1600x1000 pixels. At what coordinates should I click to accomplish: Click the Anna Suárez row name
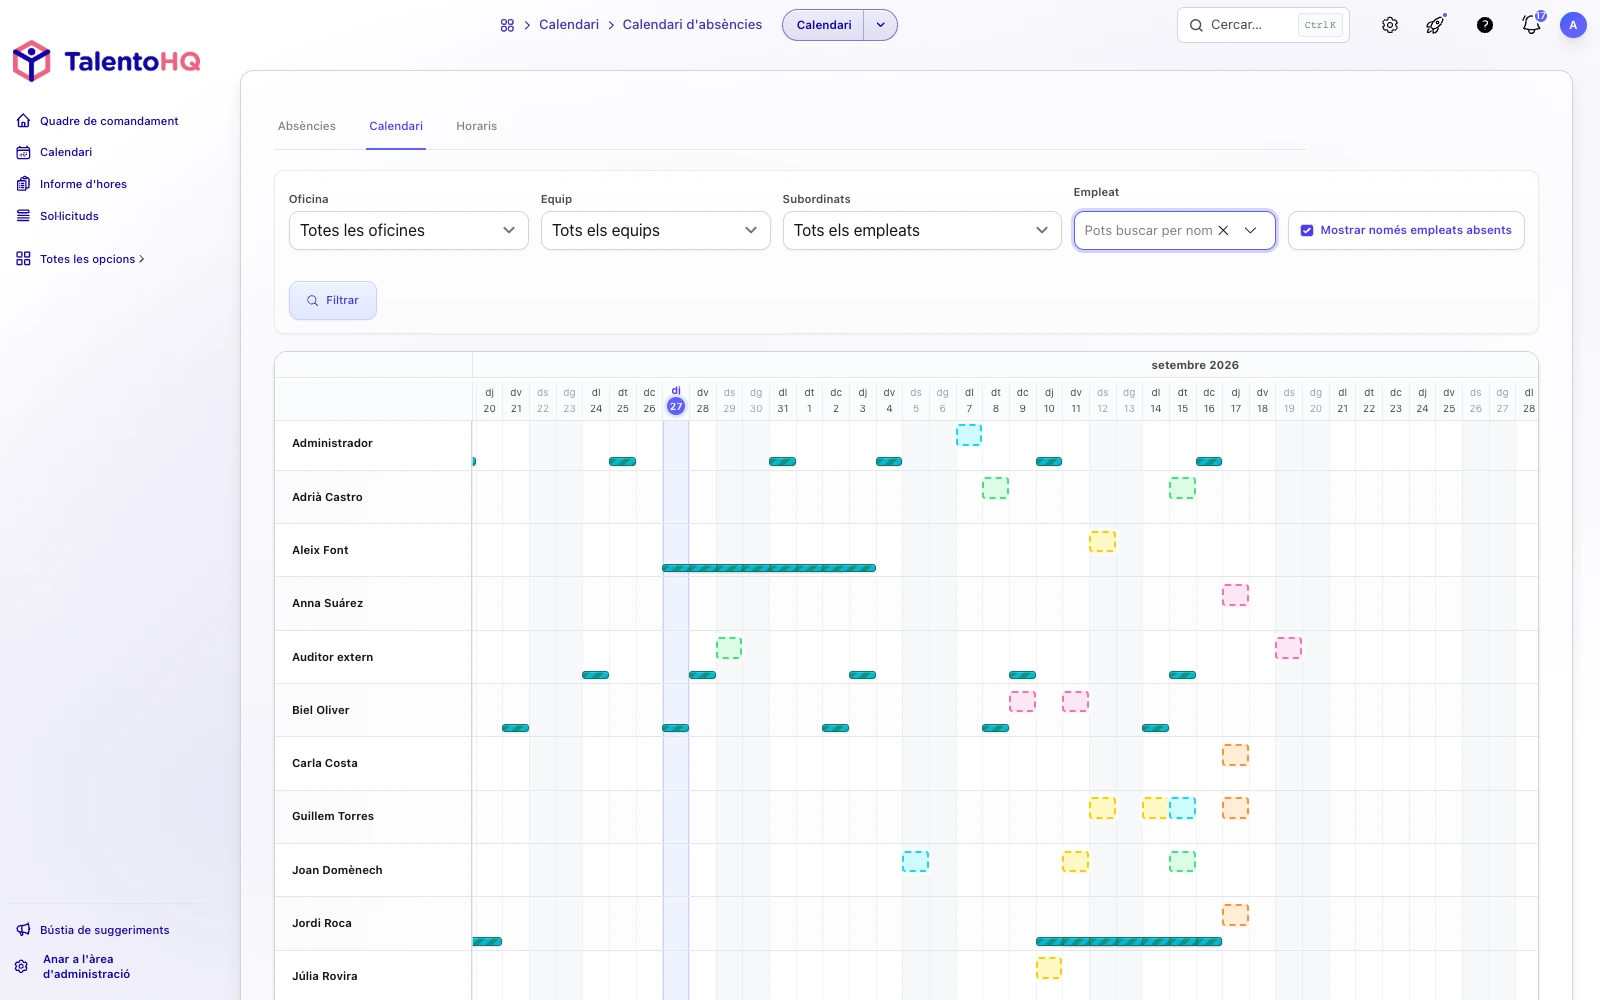coord(327,603)
